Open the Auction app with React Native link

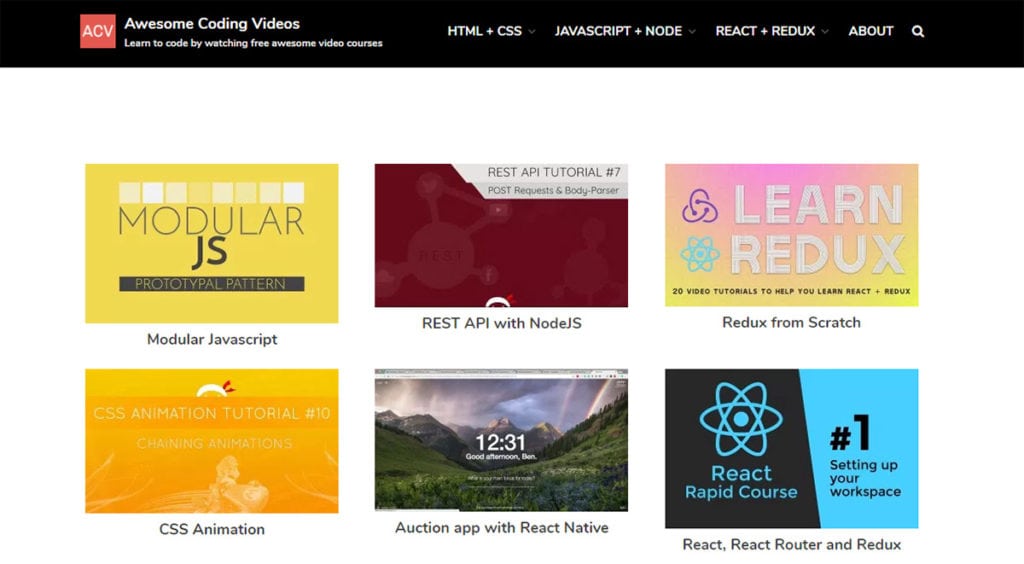502,527
